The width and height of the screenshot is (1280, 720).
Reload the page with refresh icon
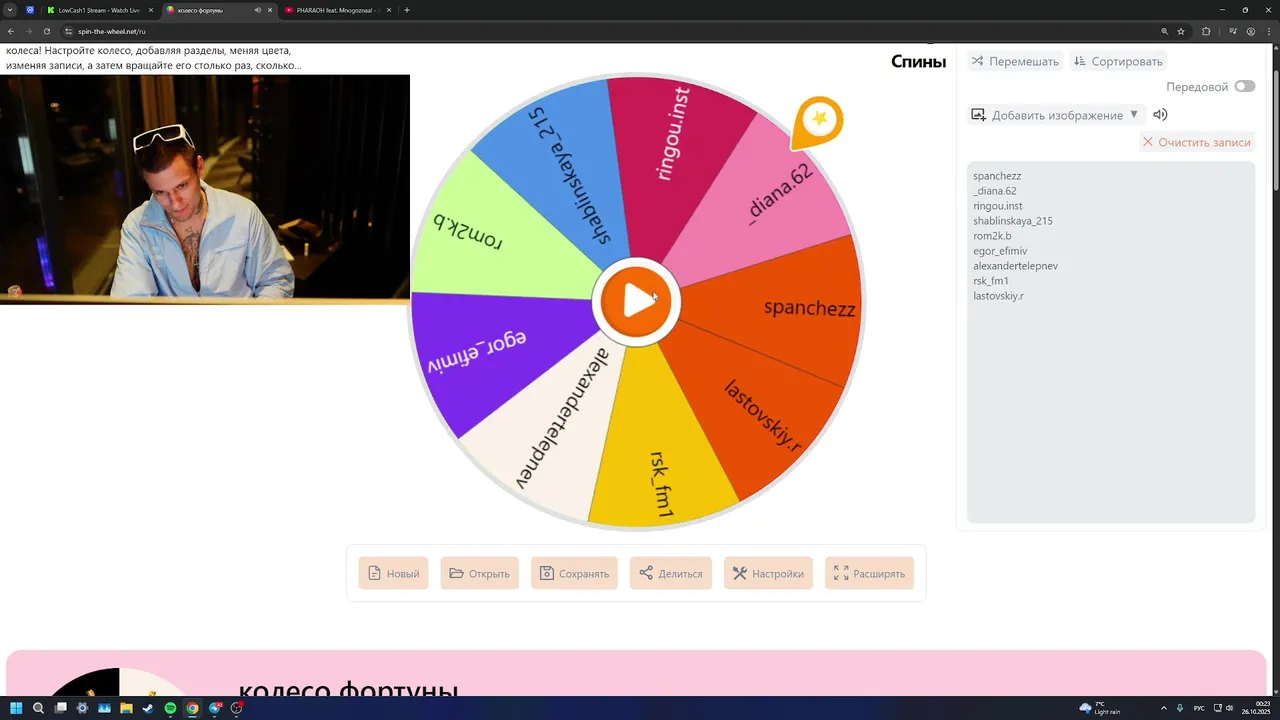(x=46, y=31)
